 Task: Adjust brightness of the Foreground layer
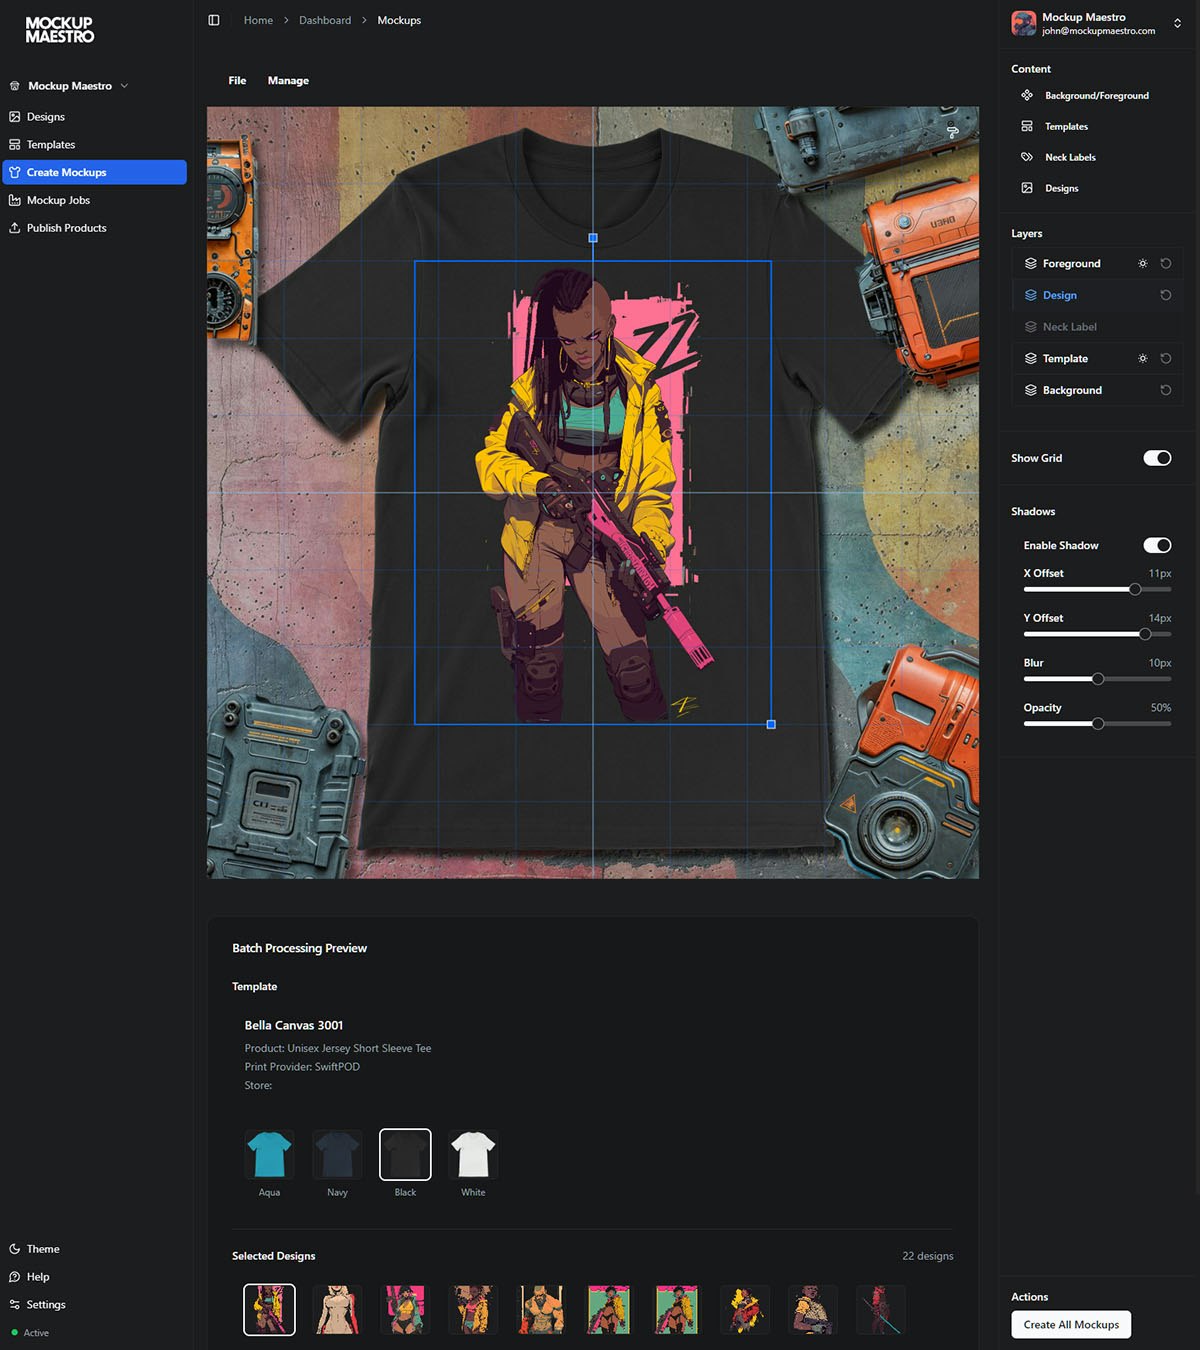click(x=1143, y=263)
